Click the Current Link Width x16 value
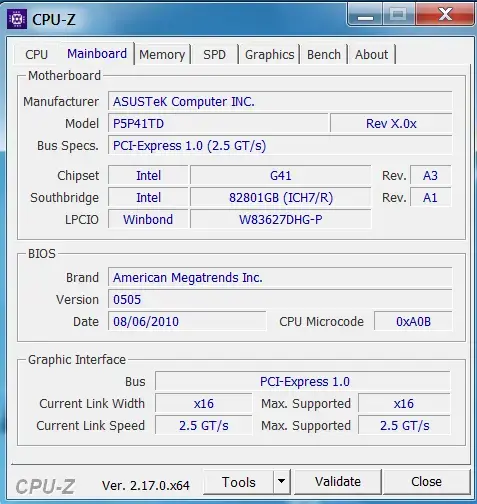This screenshot has height=504, width=477. (x=204, y=403)
